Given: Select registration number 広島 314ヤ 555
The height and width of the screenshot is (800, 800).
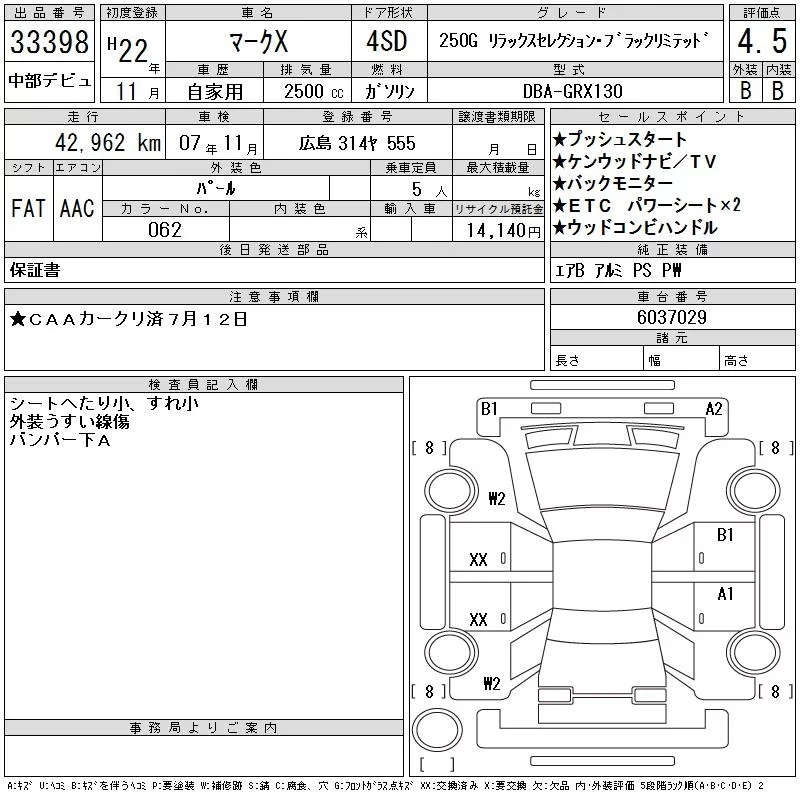Looking at the screenshot, I should 357,143.
